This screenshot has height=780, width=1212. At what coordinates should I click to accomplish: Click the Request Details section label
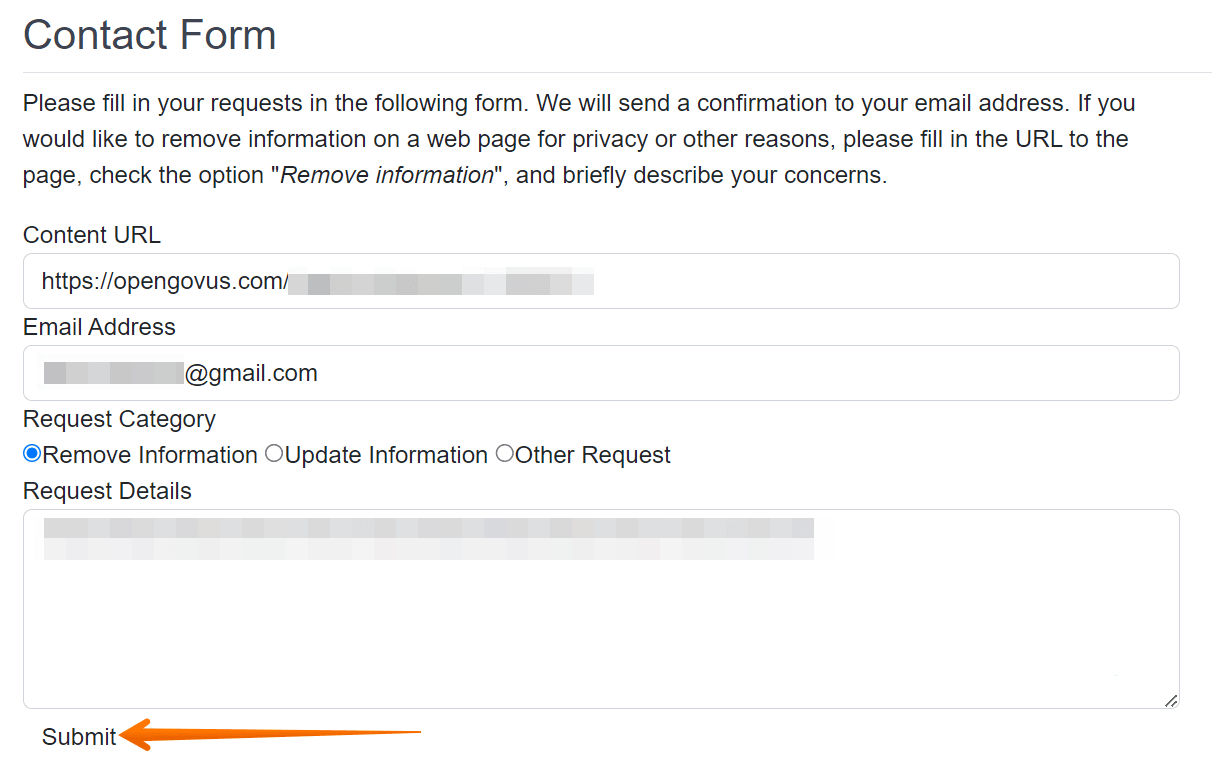point(106,491)
